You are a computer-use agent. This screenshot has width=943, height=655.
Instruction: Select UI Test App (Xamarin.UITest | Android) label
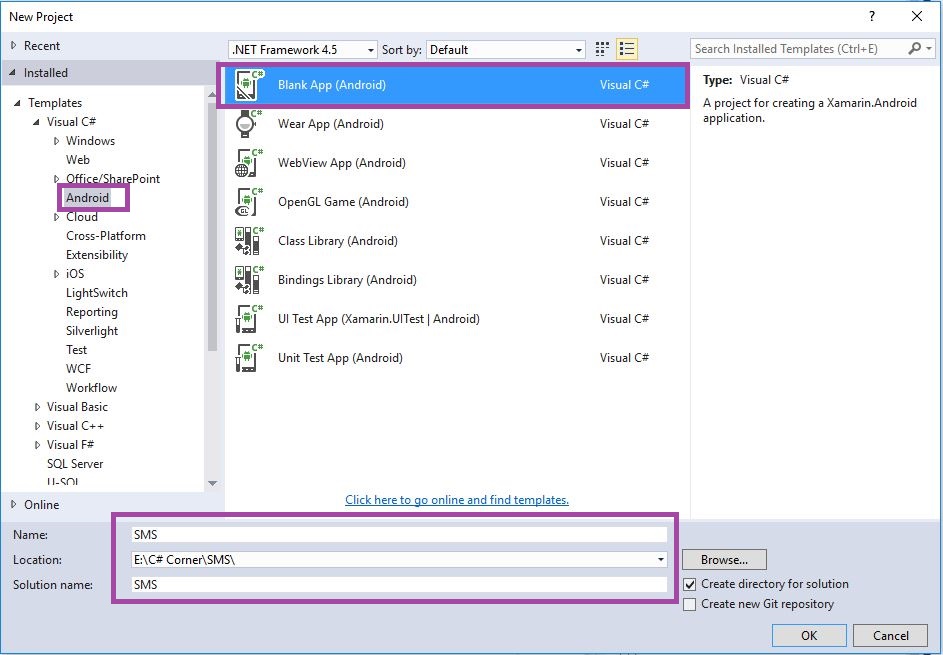(x=379, y=319)
